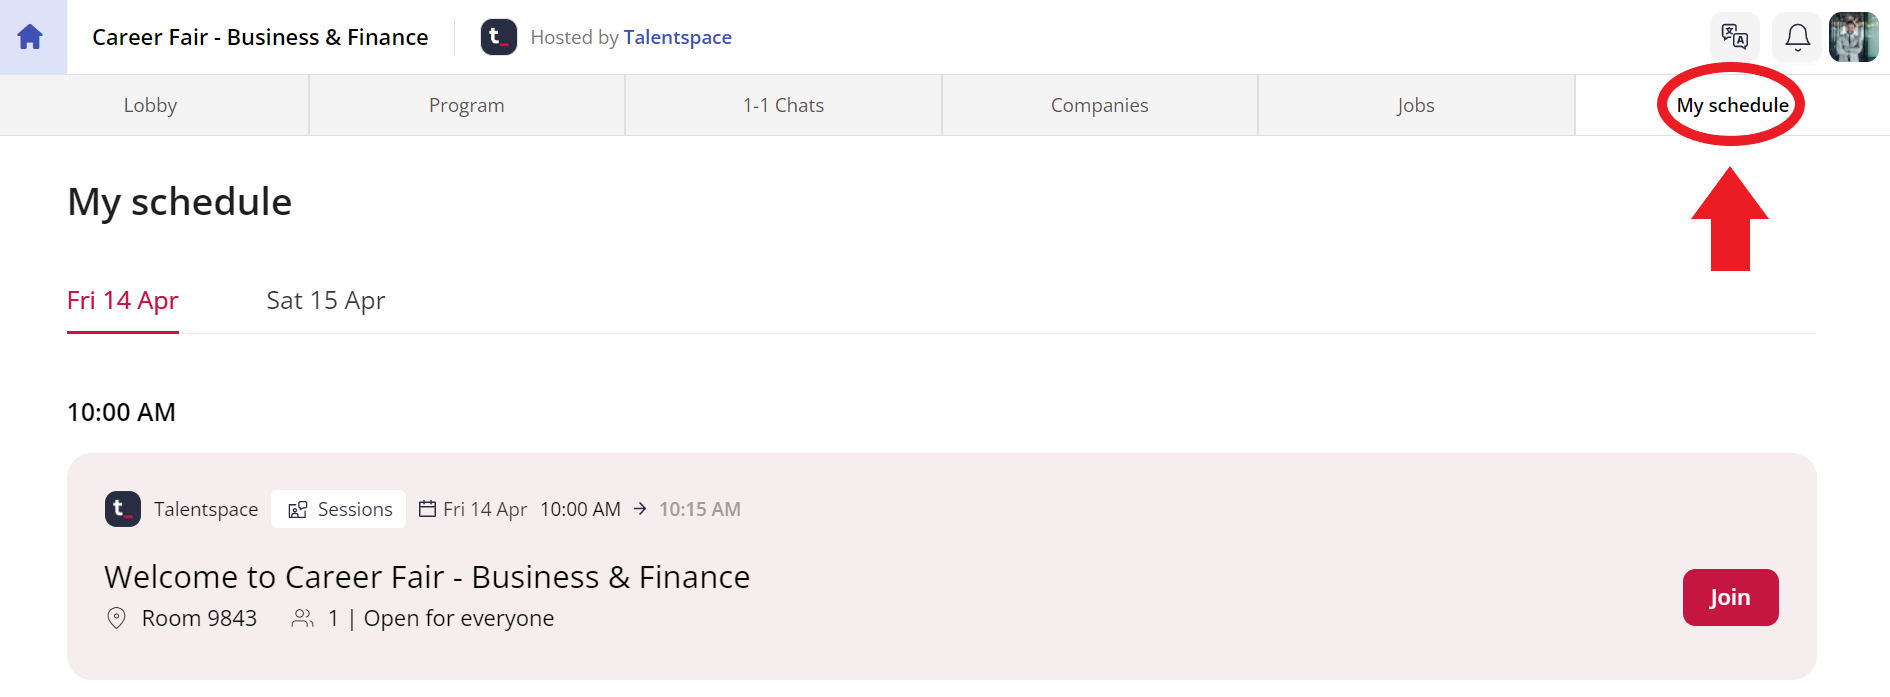Click the location pin icon by Room 9843
Viewport: 1890px width, 697px height.
click(116, 618)
